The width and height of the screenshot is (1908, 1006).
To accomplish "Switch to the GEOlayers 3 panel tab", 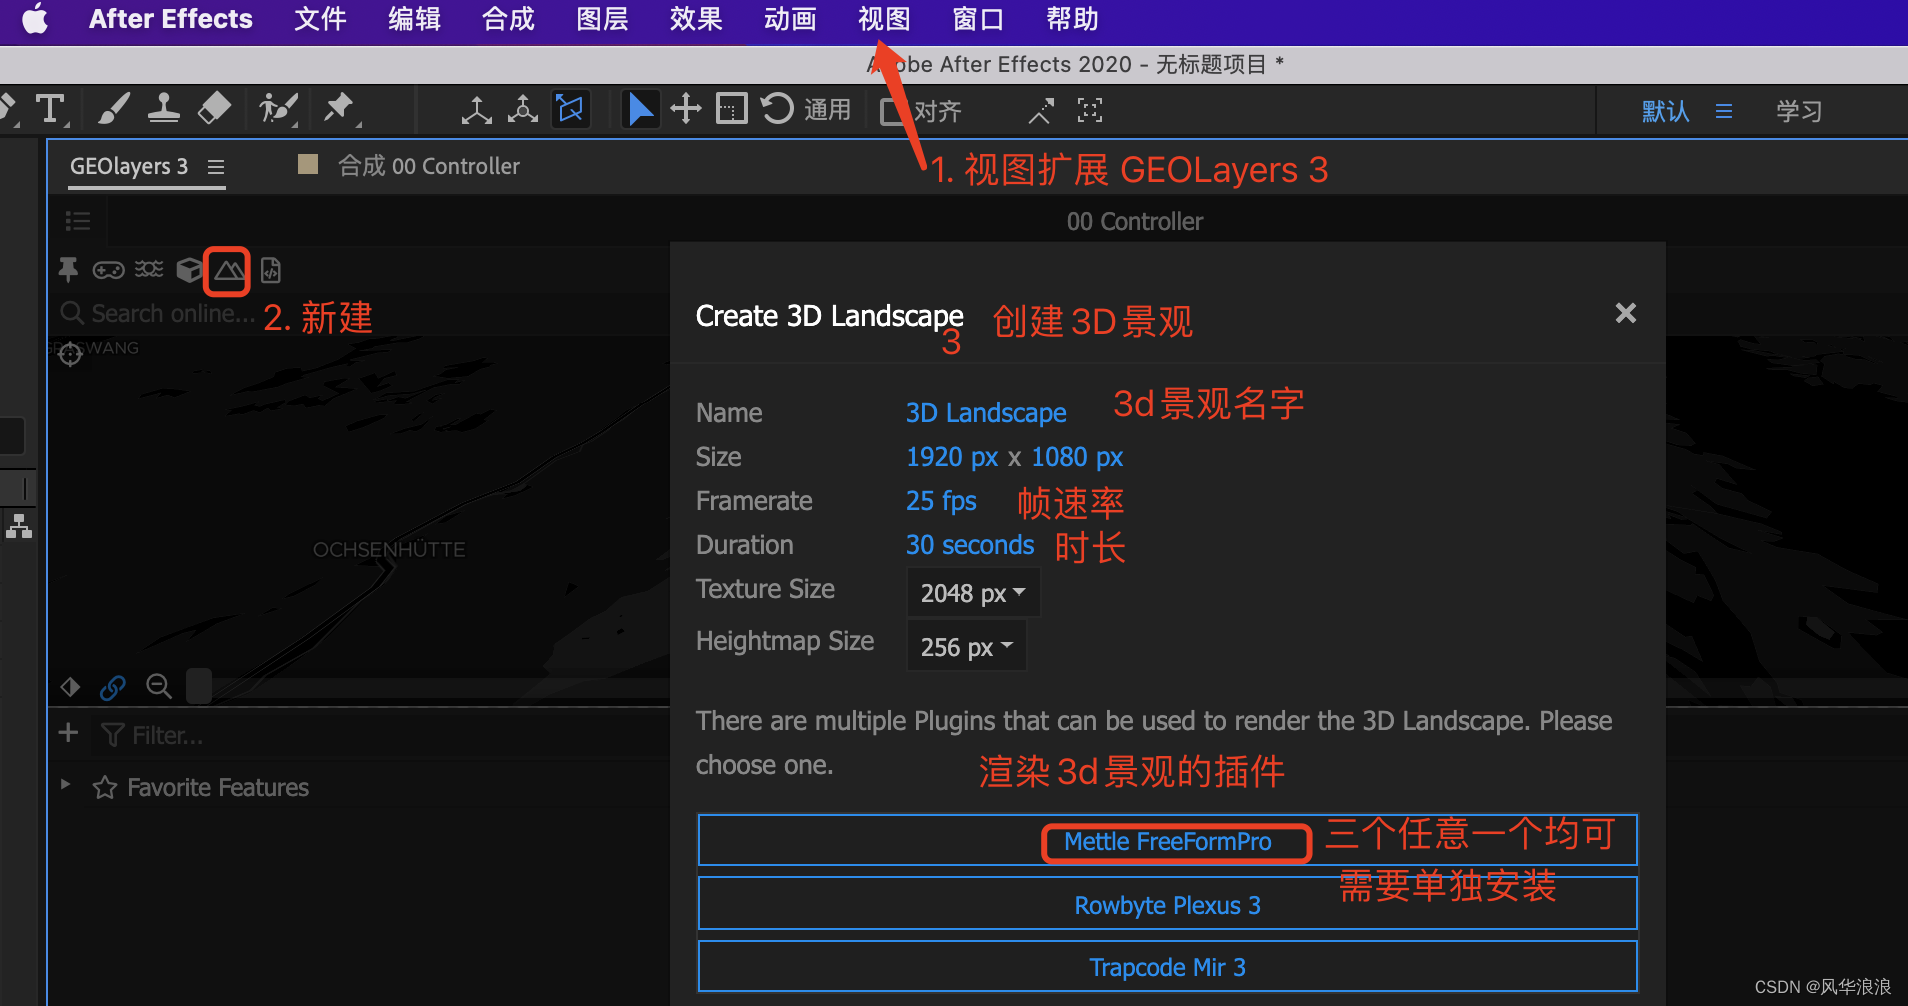I will point(129,166).
